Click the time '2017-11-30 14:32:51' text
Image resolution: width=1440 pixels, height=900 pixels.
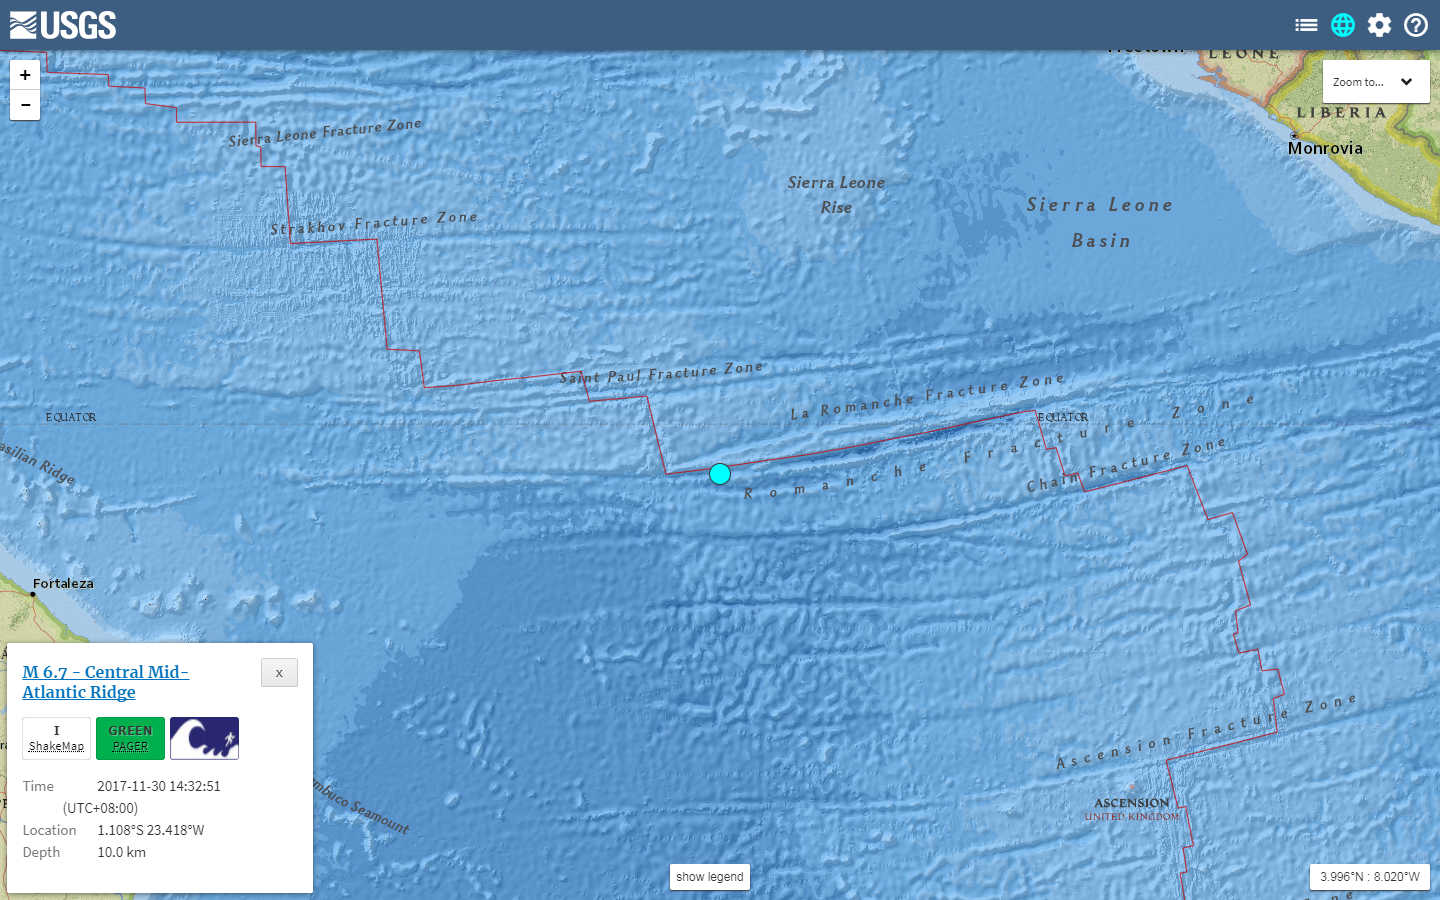point(159,786)
